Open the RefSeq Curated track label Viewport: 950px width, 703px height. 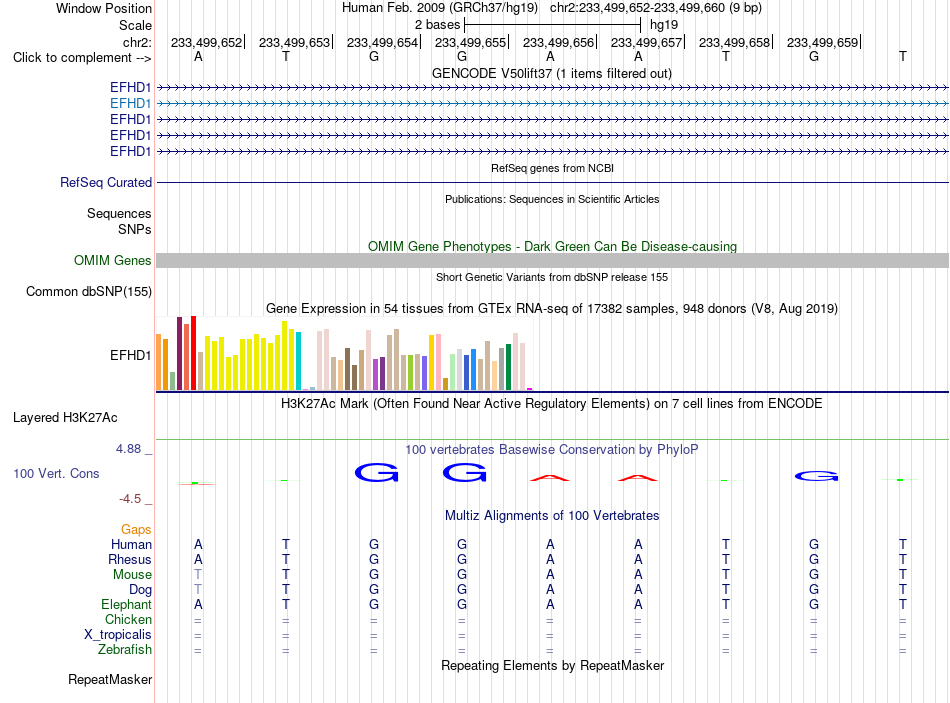pyautogui.click(x=106, y=182)
